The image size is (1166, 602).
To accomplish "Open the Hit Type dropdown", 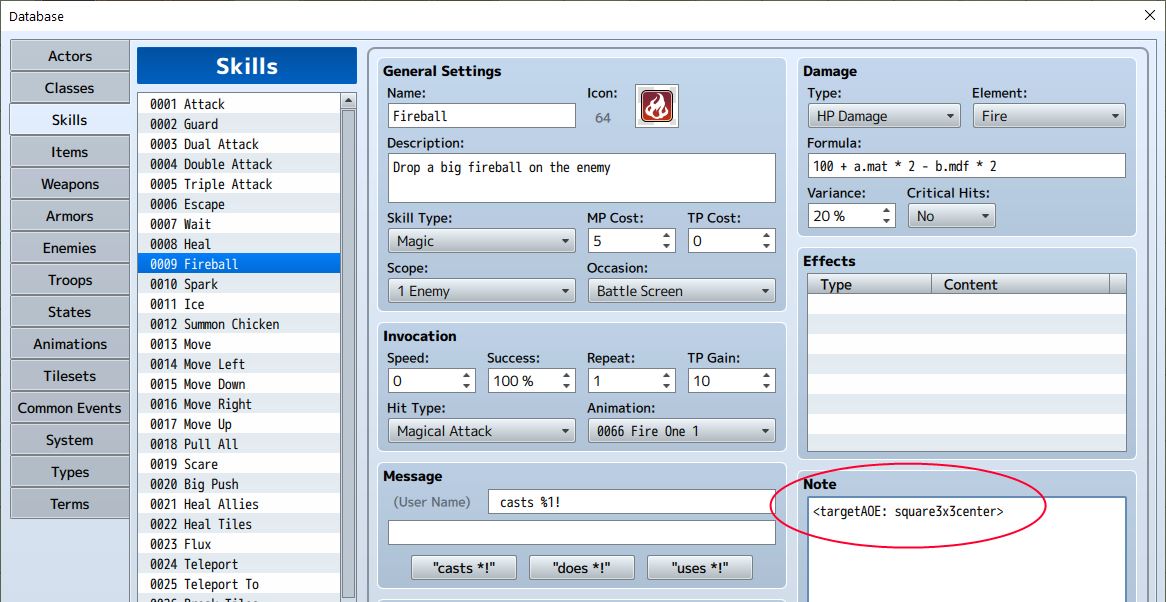I will [x=481, y=431].
